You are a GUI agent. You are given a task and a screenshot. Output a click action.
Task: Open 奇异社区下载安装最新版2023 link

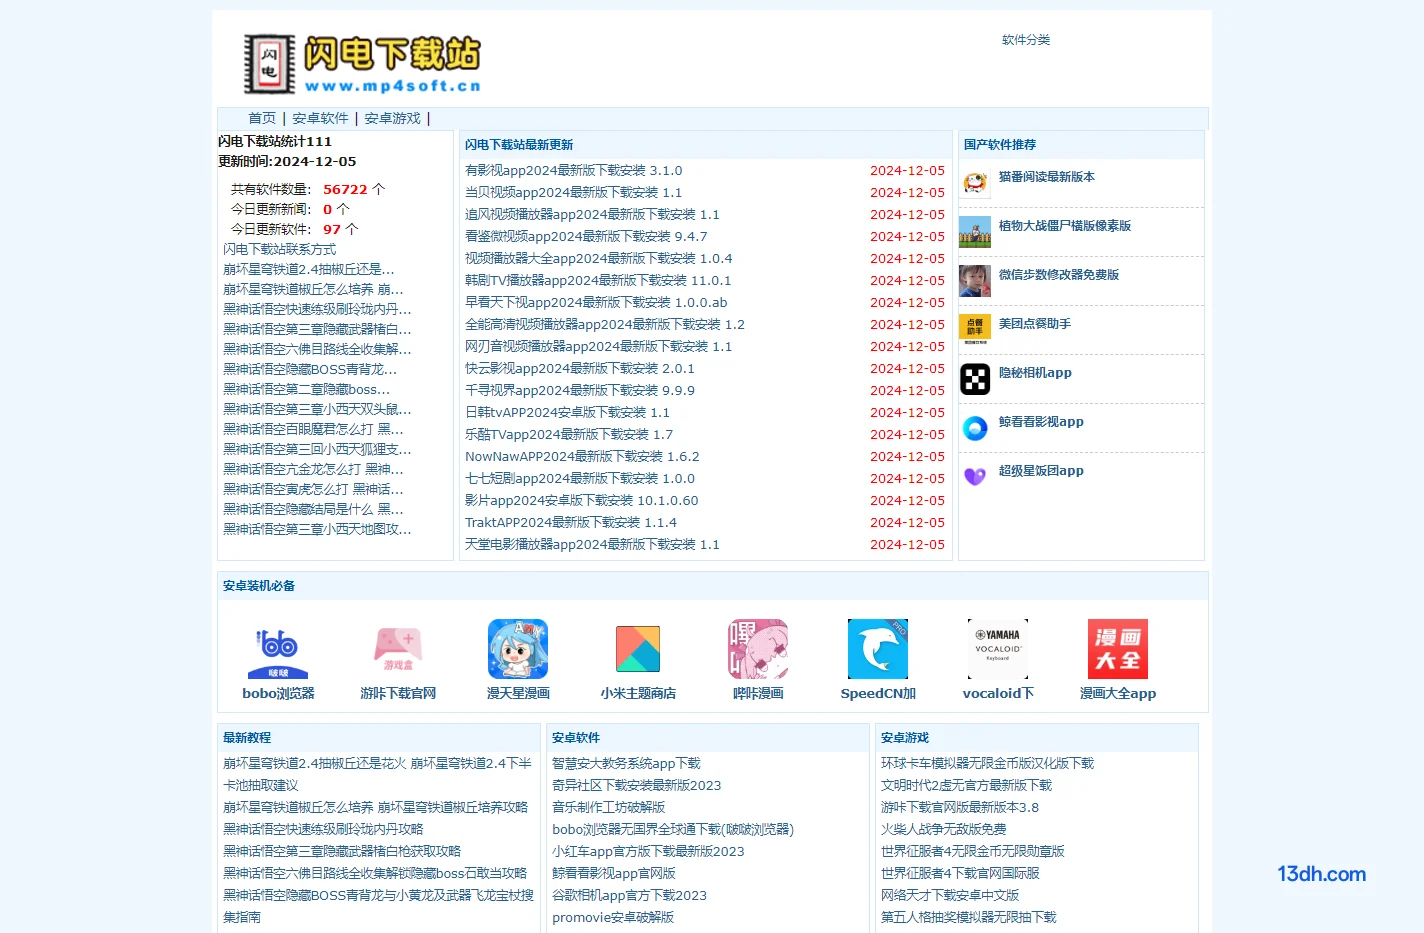coord(637,785)
